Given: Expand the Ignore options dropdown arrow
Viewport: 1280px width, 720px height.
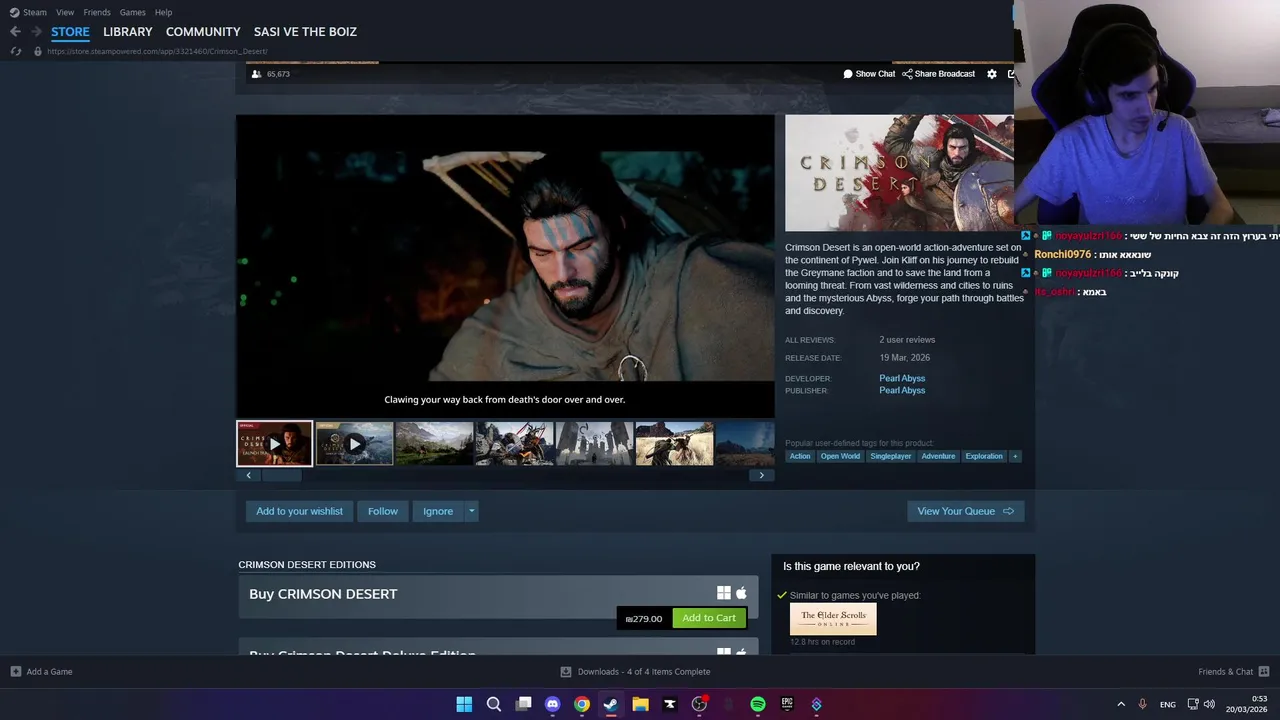Looking at the screenshot, I should click(x=472, y=511).
